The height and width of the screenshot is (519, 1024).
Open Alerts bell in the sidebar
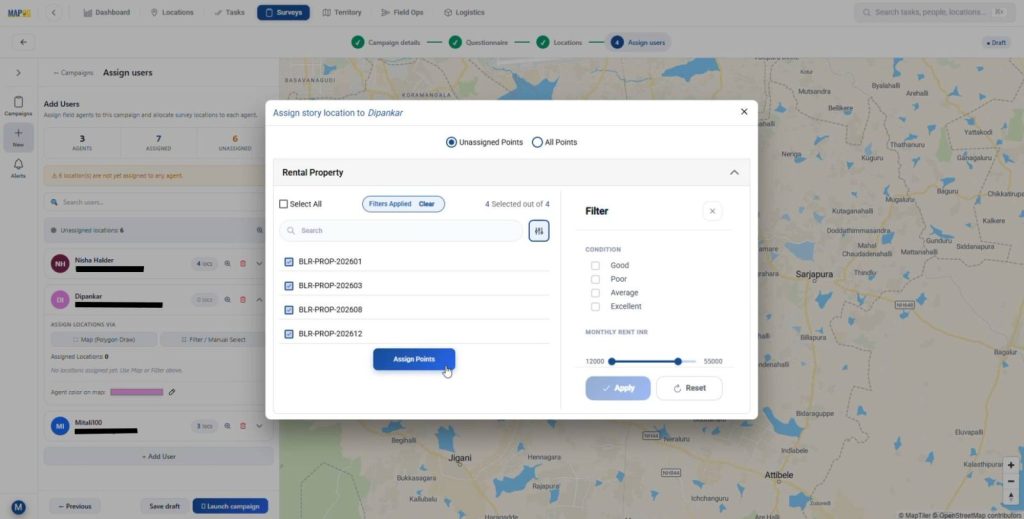click(18, 168)
